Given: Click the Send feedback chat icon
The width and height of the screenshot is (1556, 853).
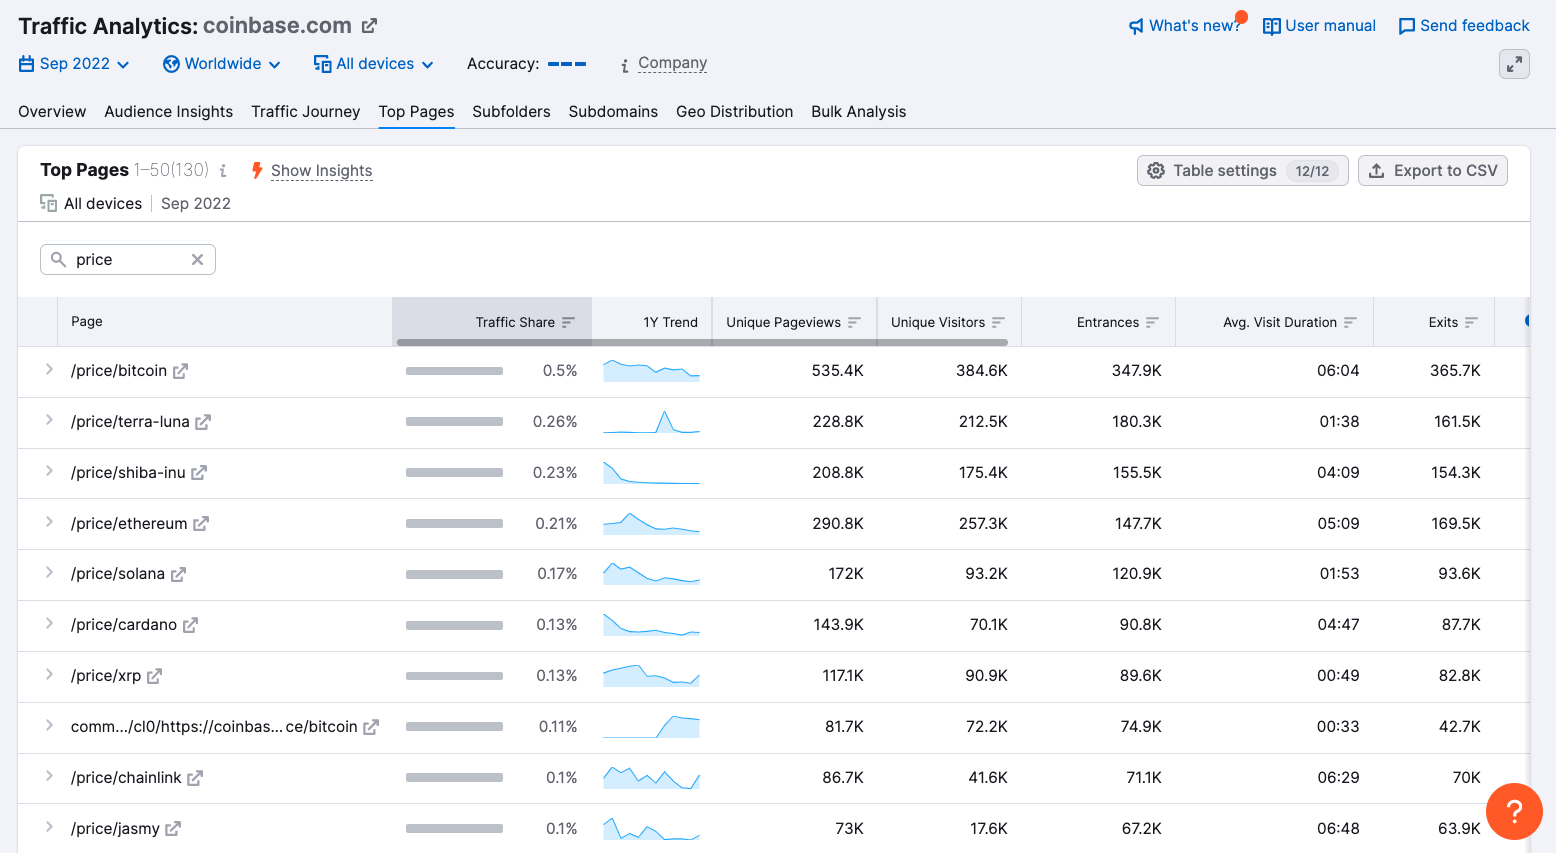Looking at the screenshot, I should pyautogui.click(x=1407, y=26).
